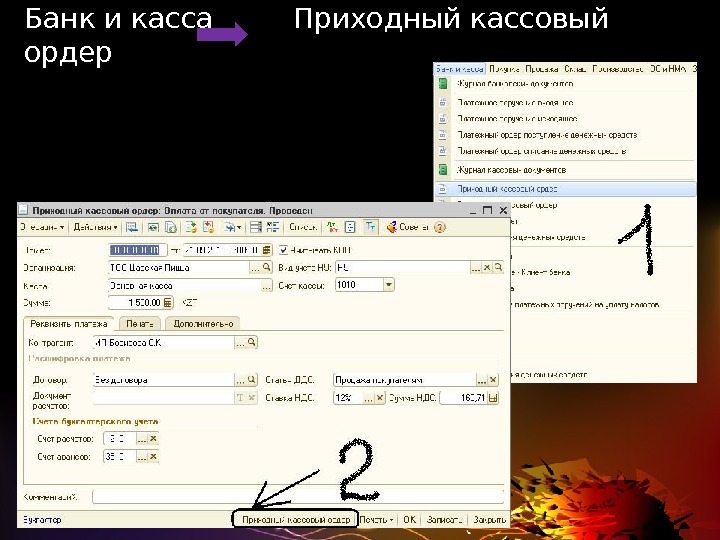Choose Платежный ордер поступление денежных средств entry

coord(547,135)
